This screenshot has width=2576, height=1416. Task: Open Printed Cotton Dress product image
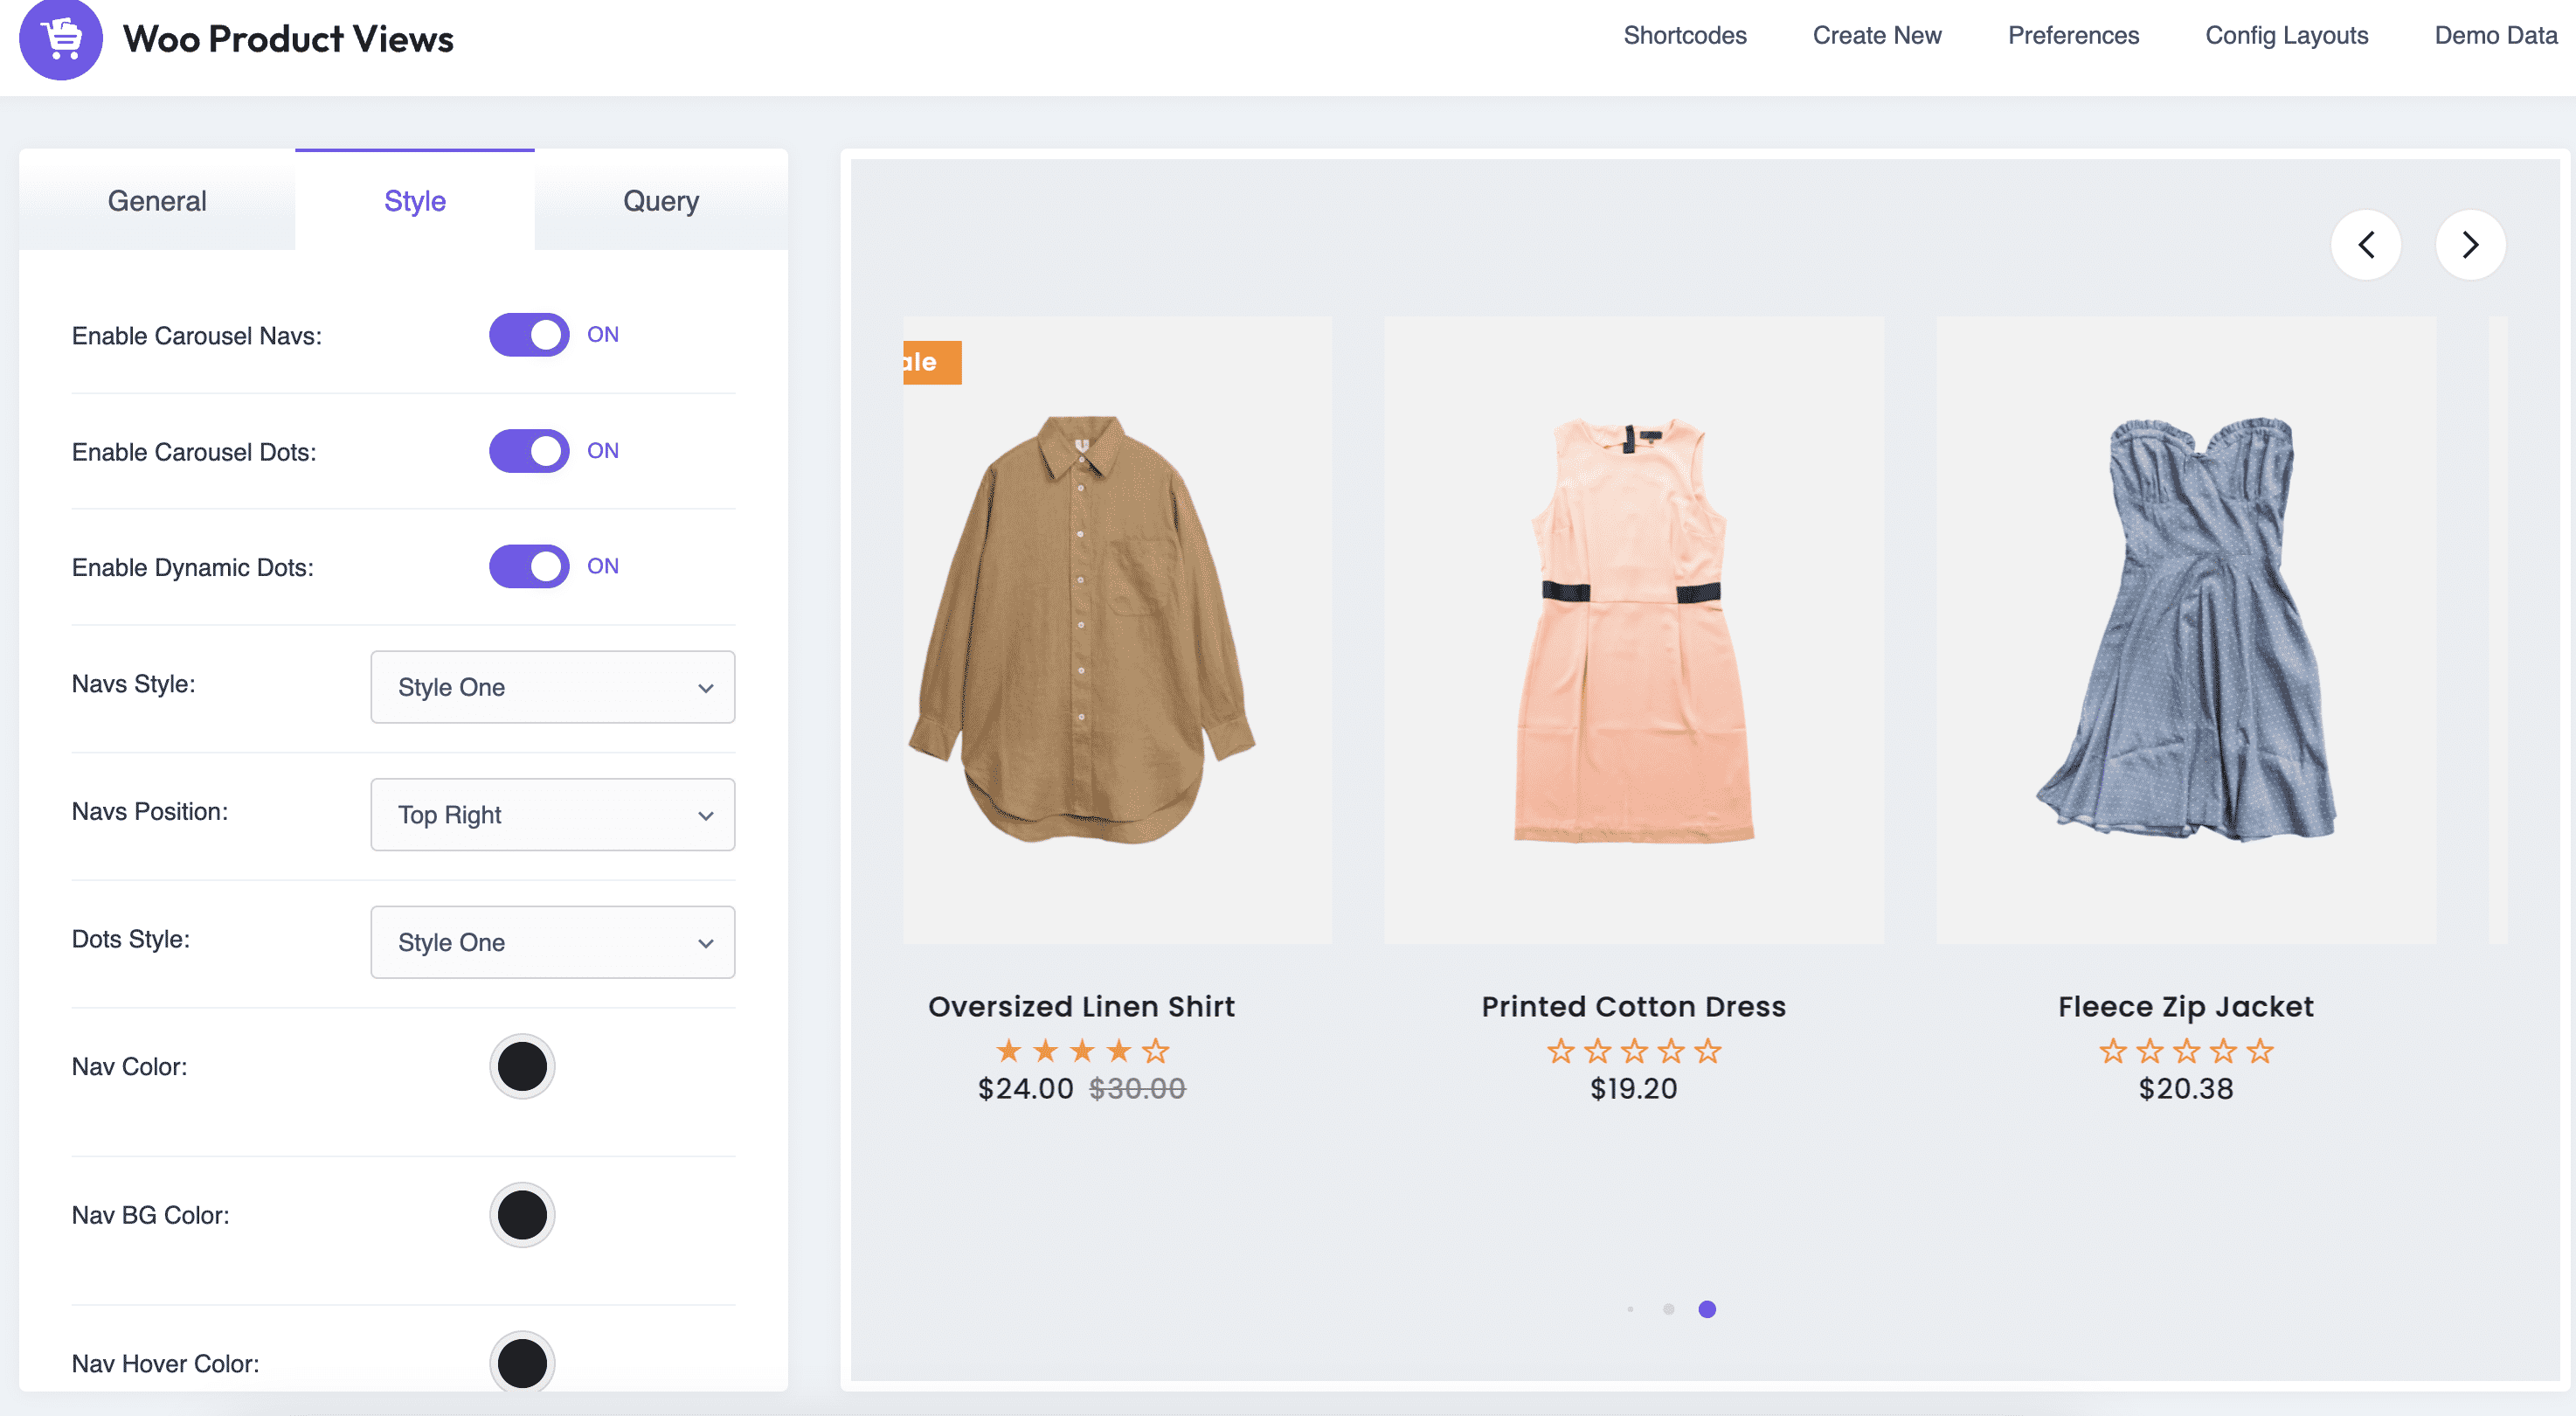[1634, 630]
